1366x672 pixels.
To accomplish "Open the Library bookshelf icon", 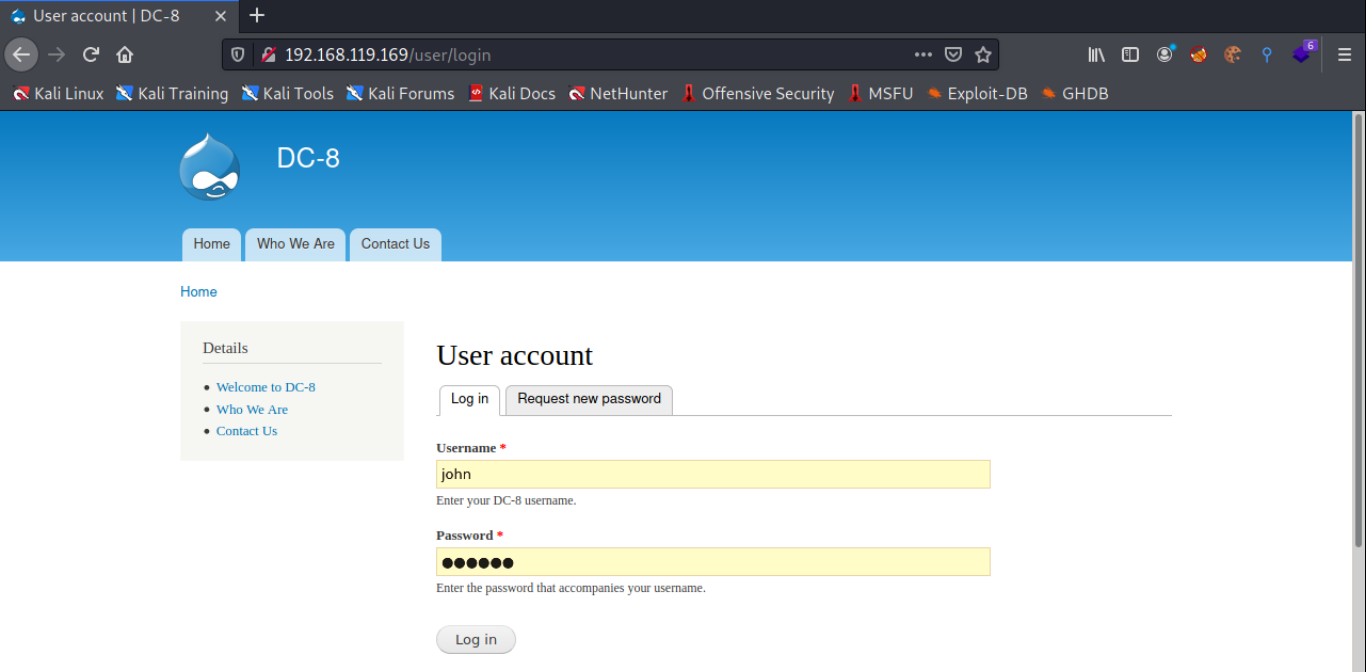I will point(1096,55).
